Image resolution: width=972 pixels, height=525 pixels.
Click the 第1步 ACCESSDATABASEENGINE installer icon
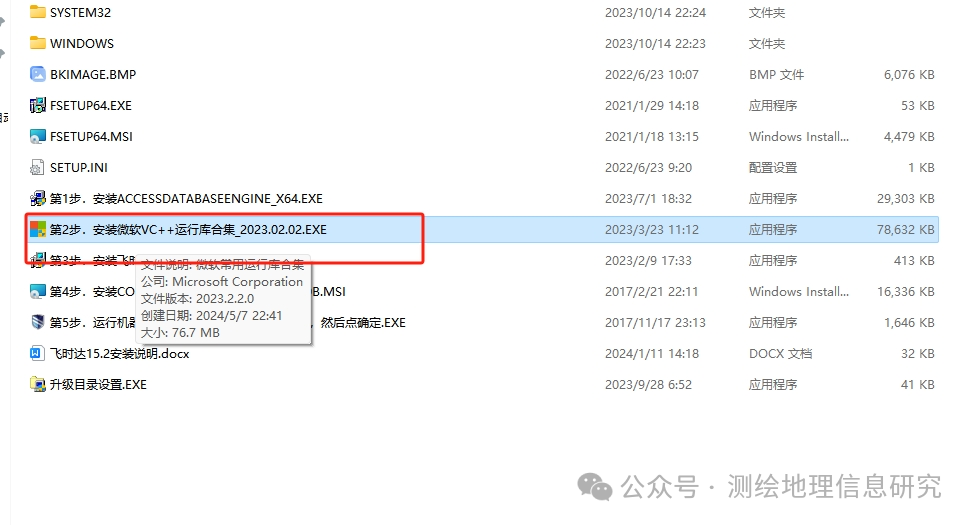tap(38, 198)
